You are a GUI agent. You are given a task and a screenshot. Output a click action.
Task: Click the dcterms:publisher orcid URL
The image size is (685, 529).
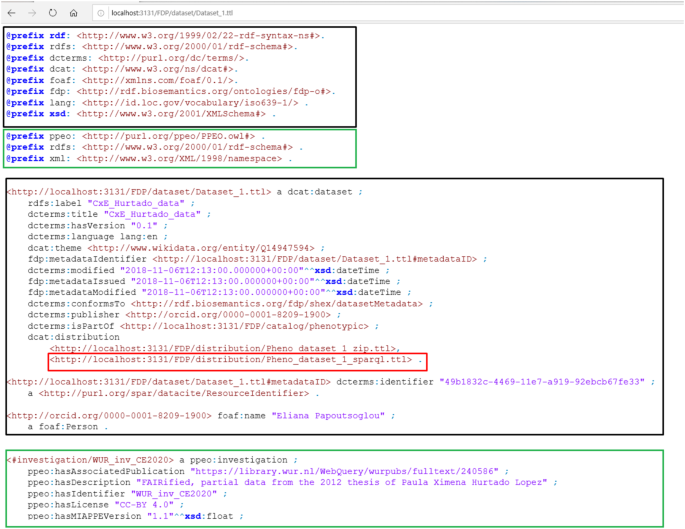pyautogui.click(x=228, y=315)
